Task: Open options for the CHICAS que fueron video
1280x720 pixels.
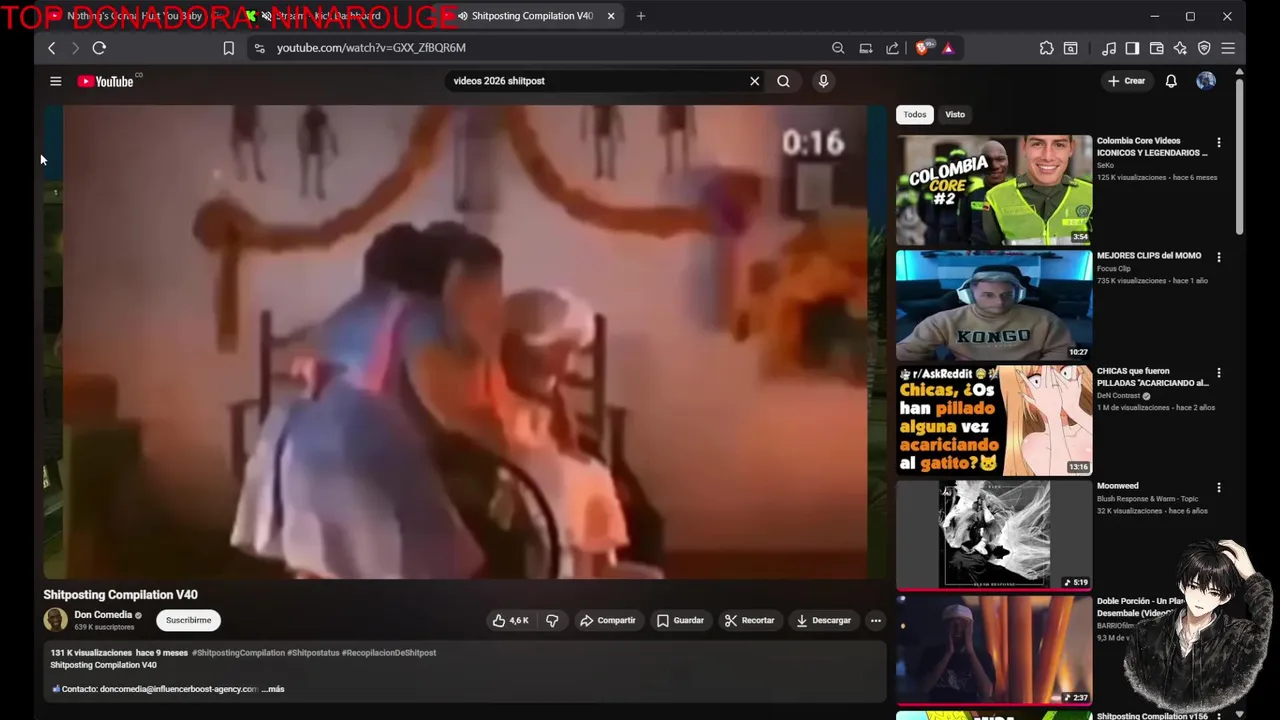Action: click(1218, 373)
